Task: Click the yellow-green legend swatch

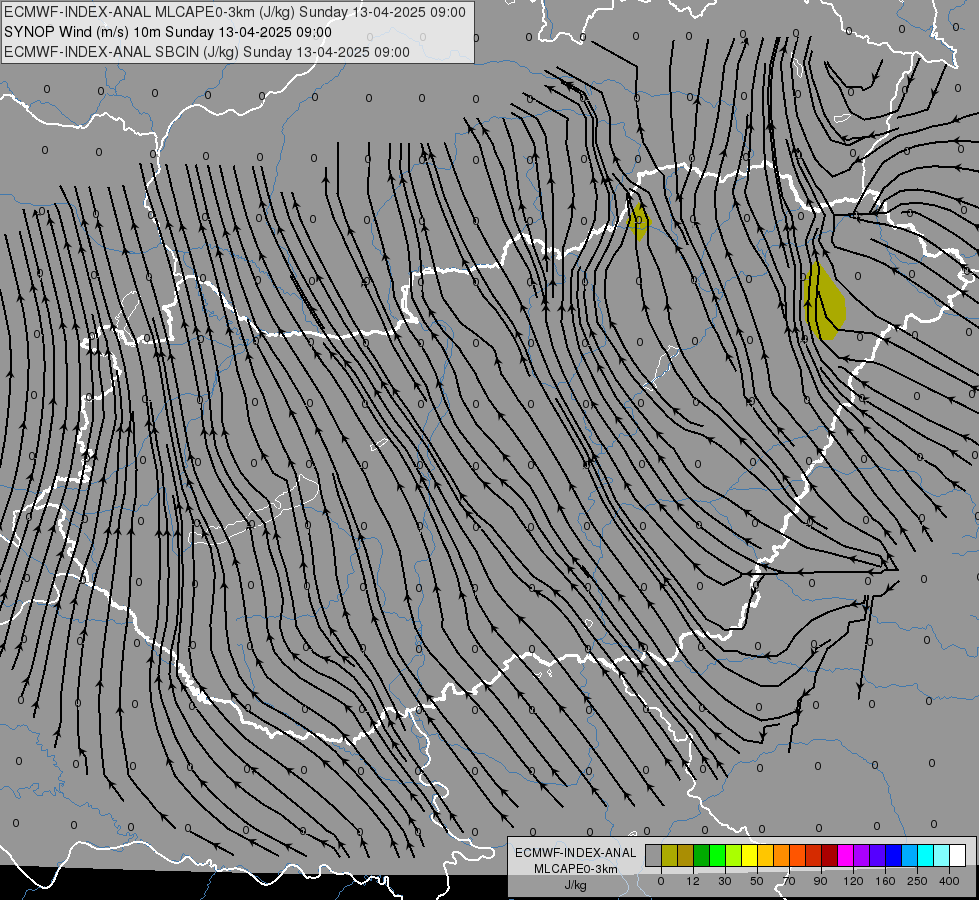Action: (x=734, y=855)
